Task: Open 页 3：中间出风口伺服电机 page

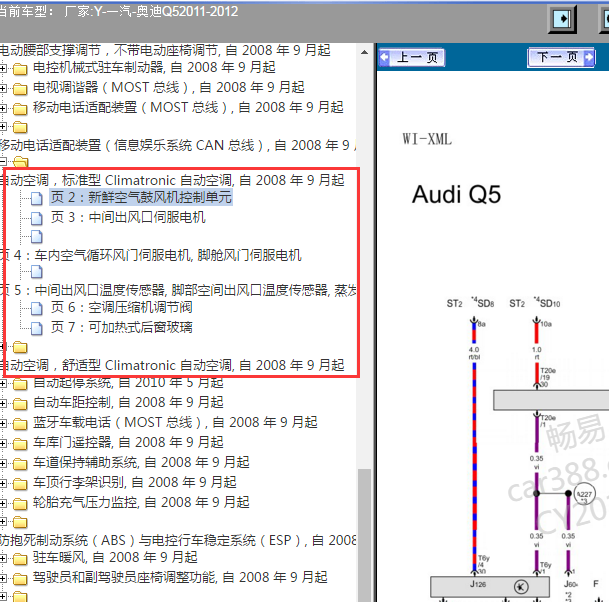Action: [128, 217]
